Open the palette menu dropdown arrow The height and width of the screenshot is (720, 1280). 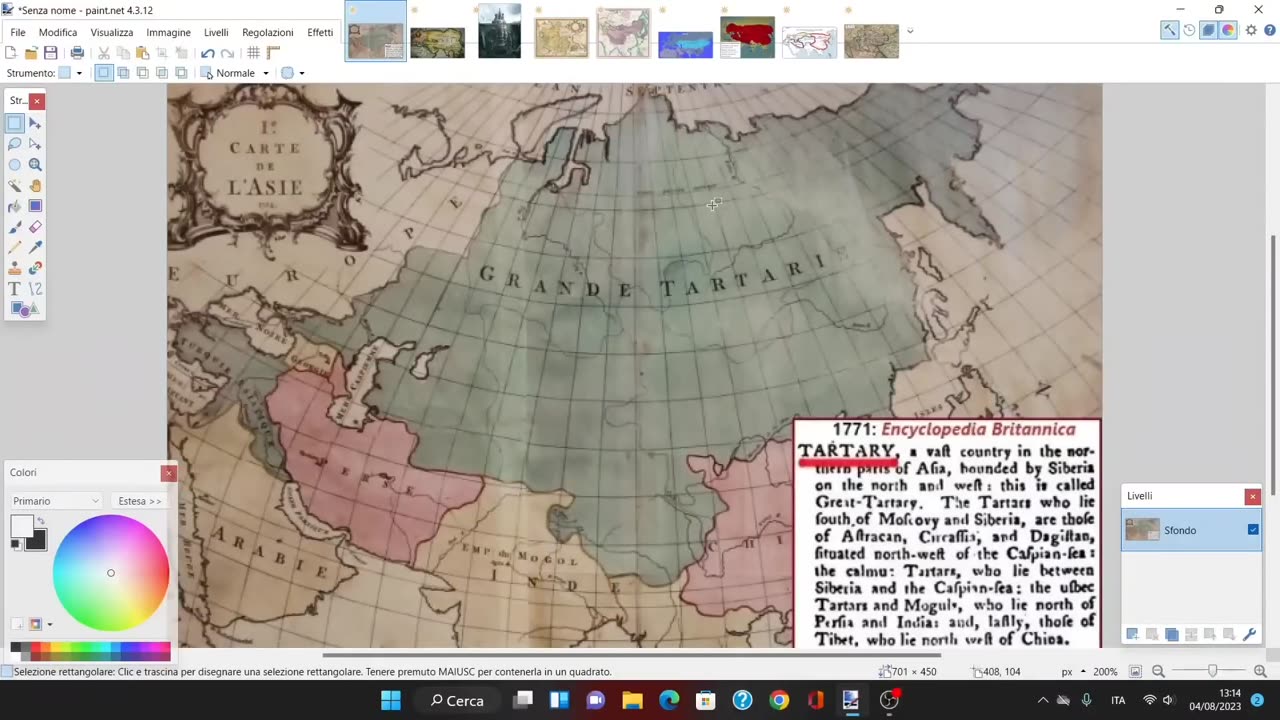[50, 625]
